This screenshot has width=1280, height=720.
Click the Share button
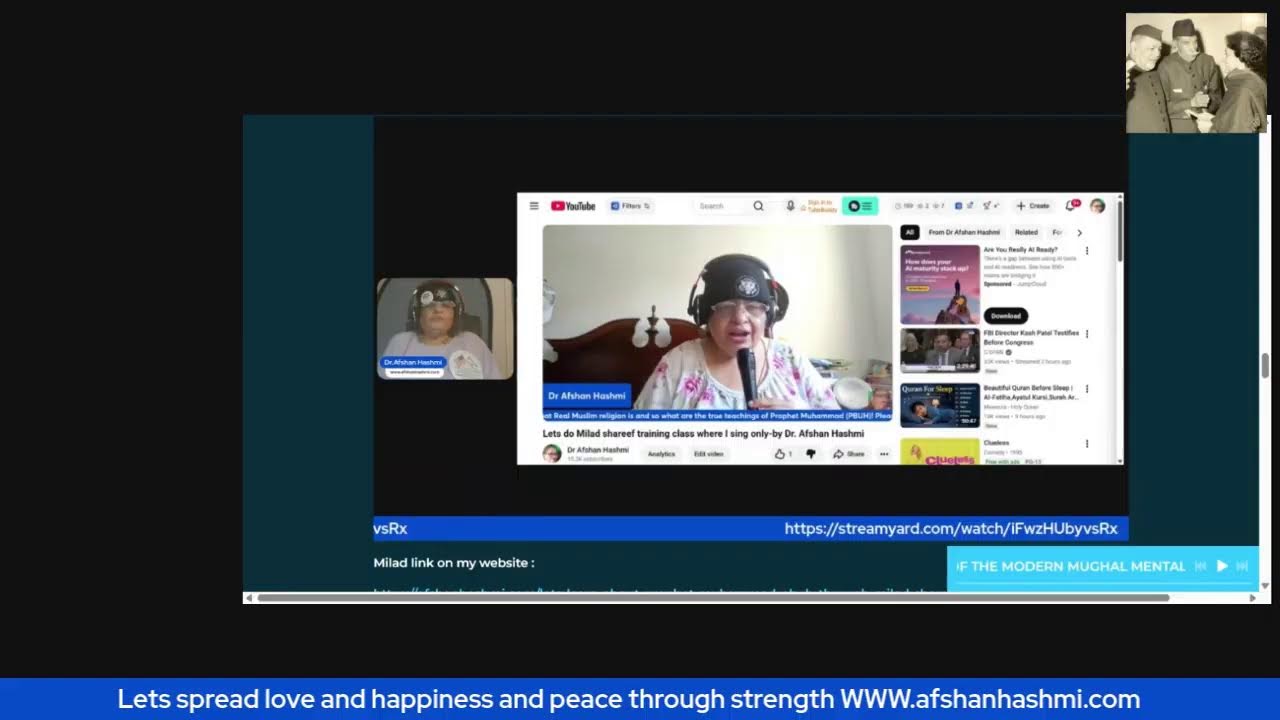[x=849, y=454]
